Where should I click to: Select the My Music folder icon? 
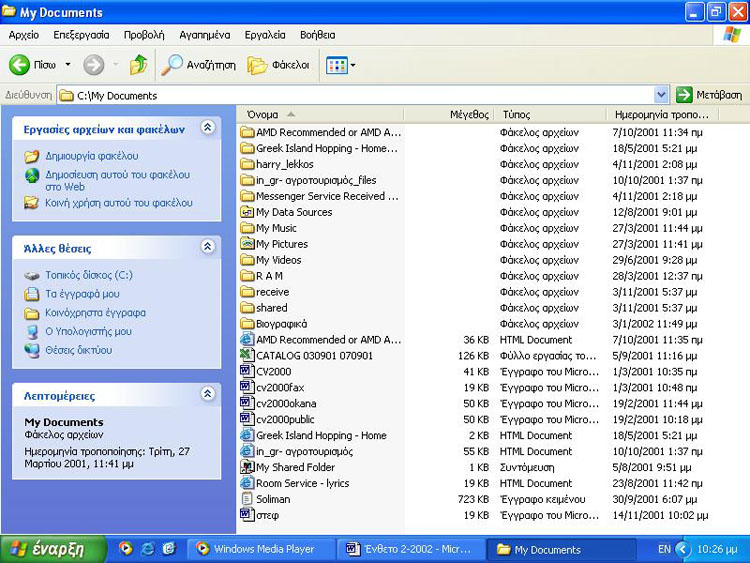[x=247, y=228]
